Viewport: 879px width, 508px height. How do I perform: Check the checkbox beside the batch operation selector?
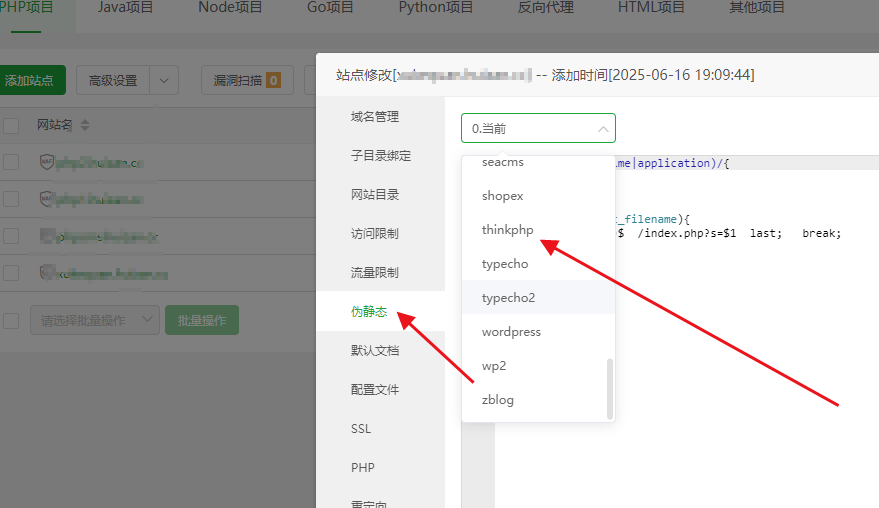pyautogui.click(x=11, y=321)
